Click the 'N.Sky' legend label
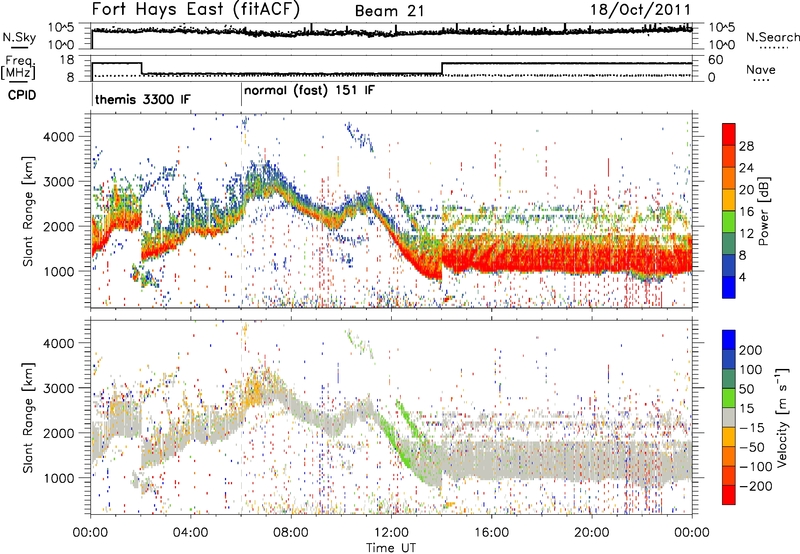This screenshot has width=800, height=554. [19, 37]
